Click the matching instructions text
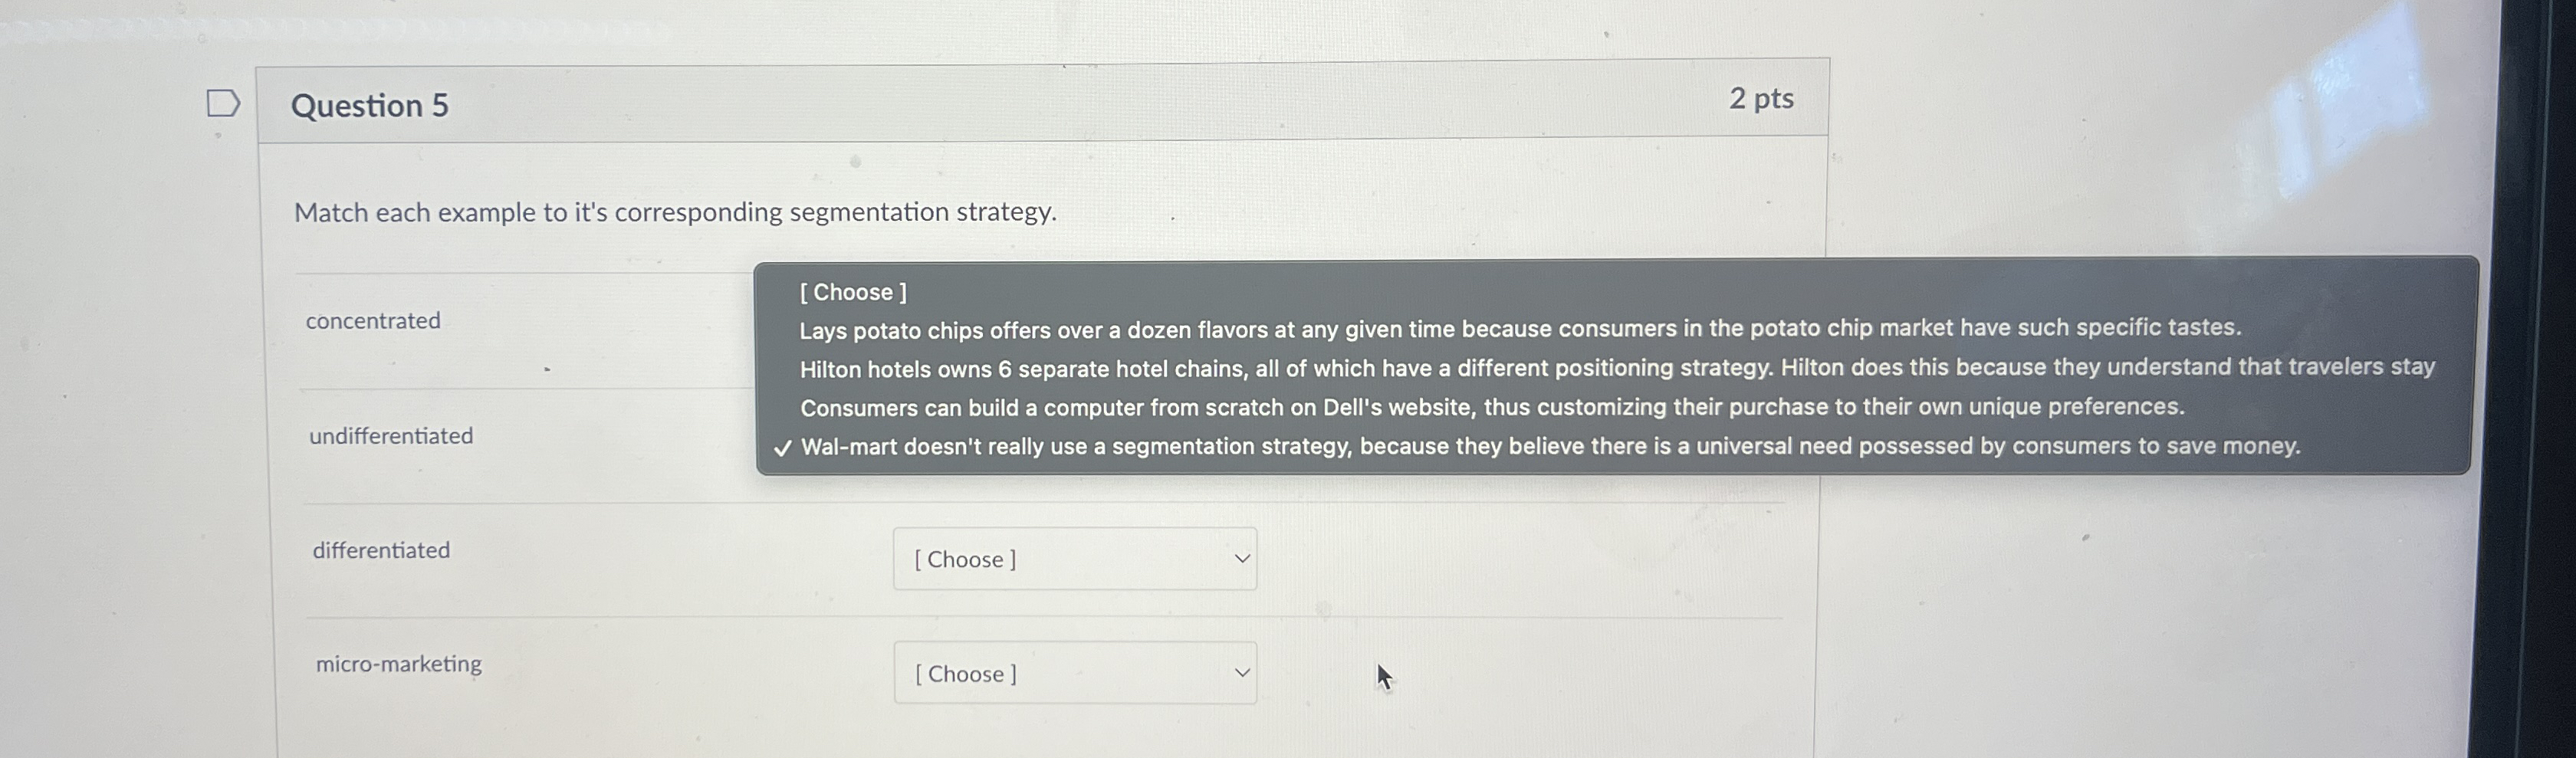Viewport: 2576px width, 758px height. [674, 211]
